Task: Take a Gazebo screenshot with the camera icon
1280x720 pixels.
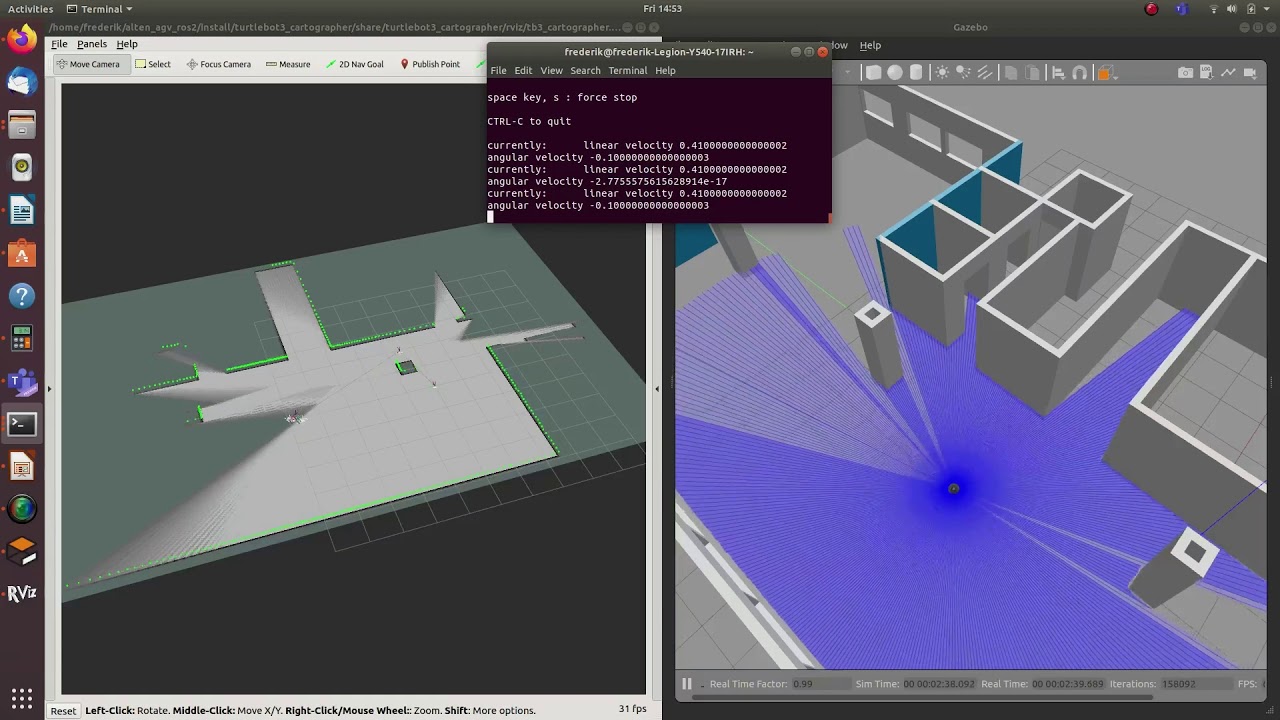Action: click(x=1185, y=72)
